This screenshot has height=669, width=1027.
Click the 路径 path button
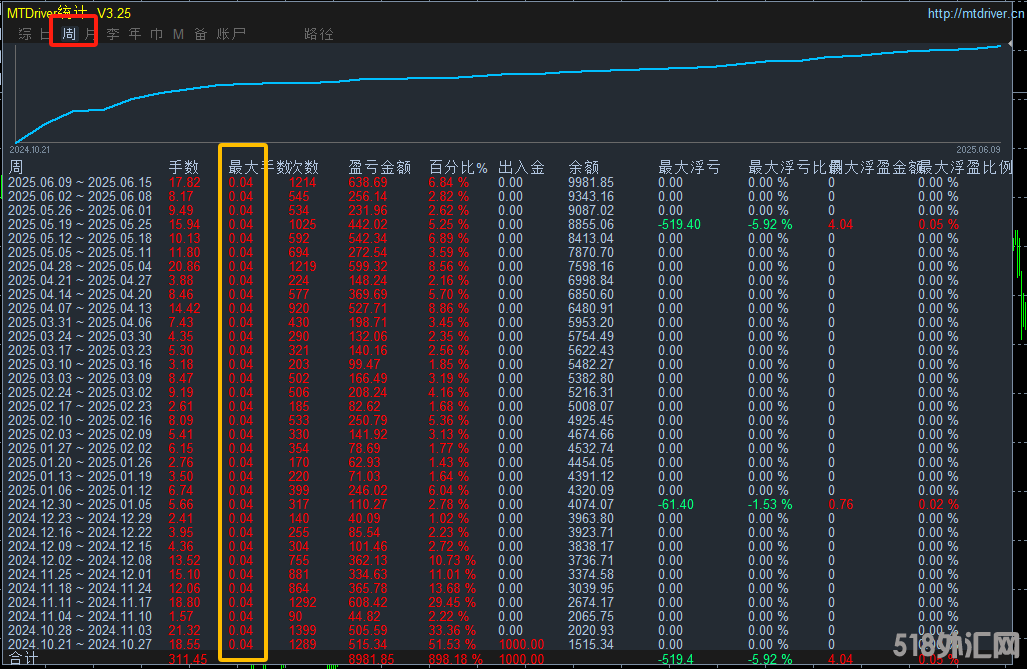click(x=318, y=34)
